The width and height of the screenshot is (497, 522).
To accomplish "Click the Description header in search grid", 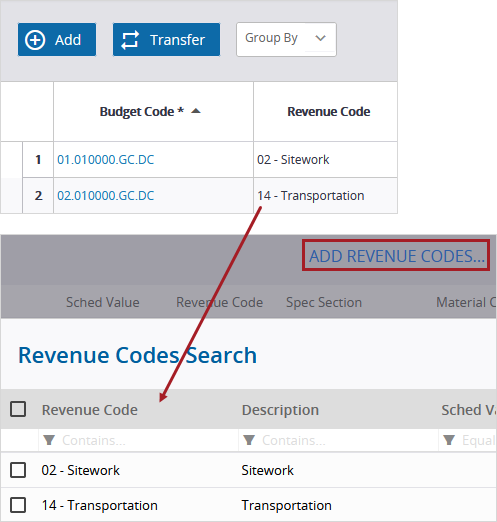I will click(x=280, y=410).
